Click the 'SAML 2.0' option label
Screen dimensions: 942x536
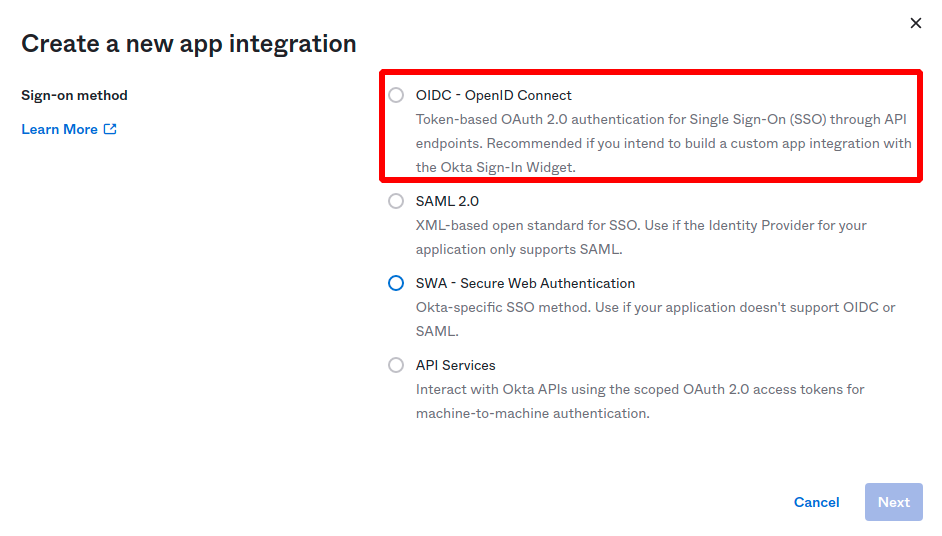pyautogui.click(x=447, y=201)
